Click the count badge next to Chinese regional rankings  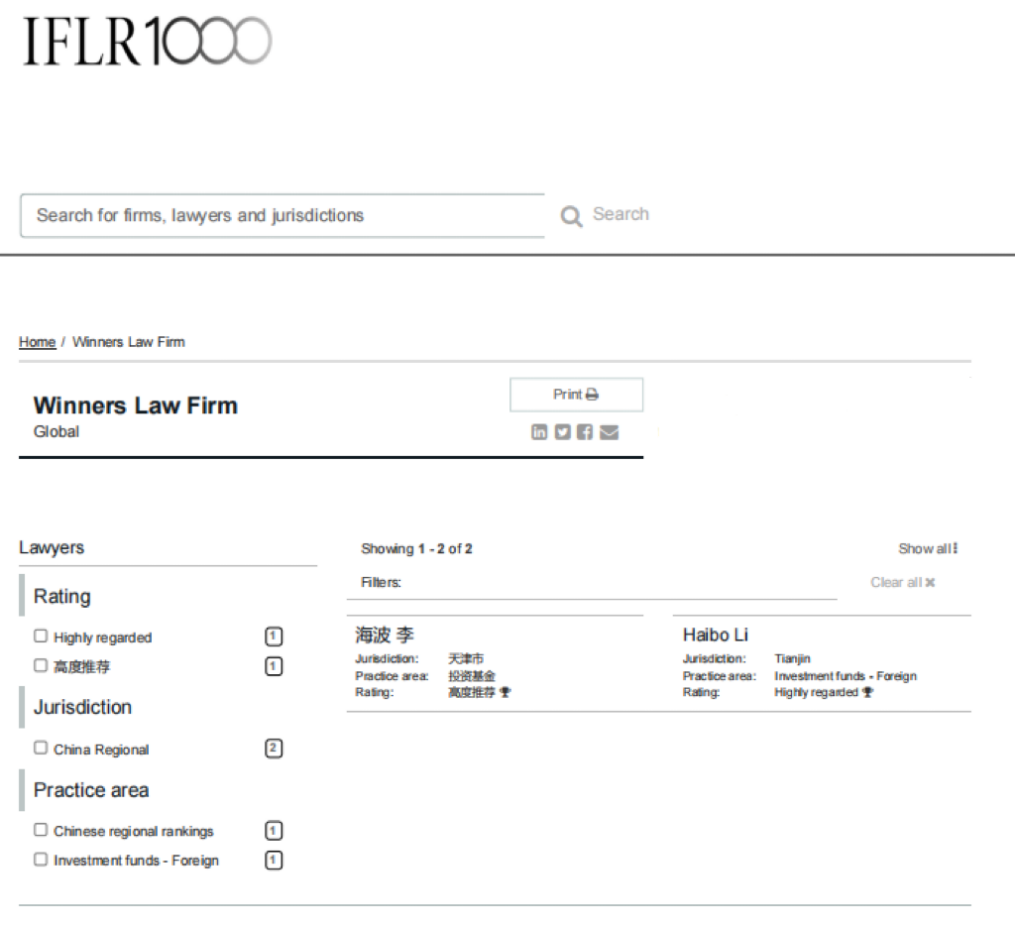point(274,831)
